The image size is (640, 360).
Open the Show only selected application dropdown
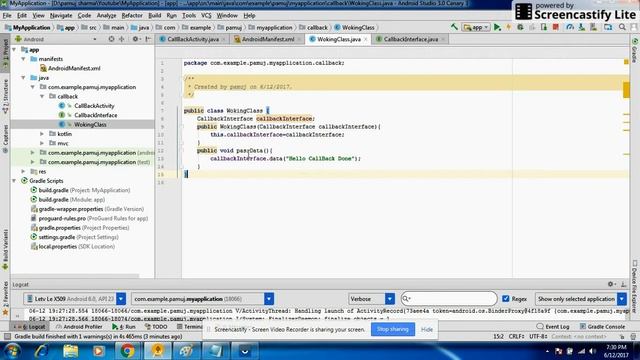[580, 299]
